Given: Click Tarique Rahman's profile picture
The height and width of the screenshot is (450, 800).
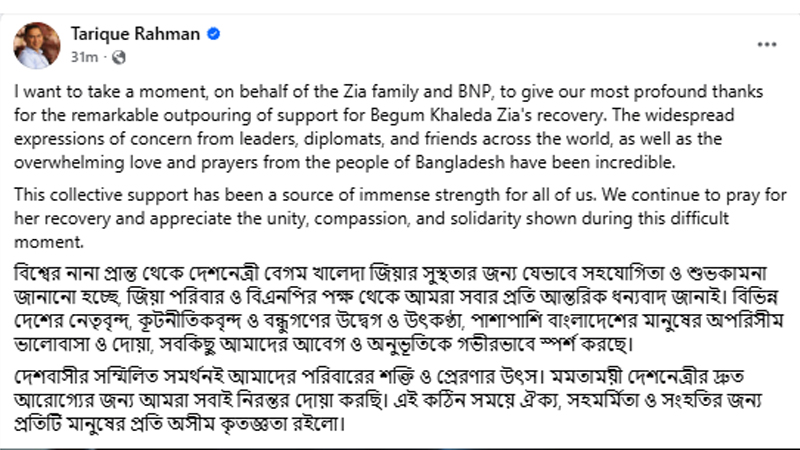Looking at the screenshot, I should point(37,45).
